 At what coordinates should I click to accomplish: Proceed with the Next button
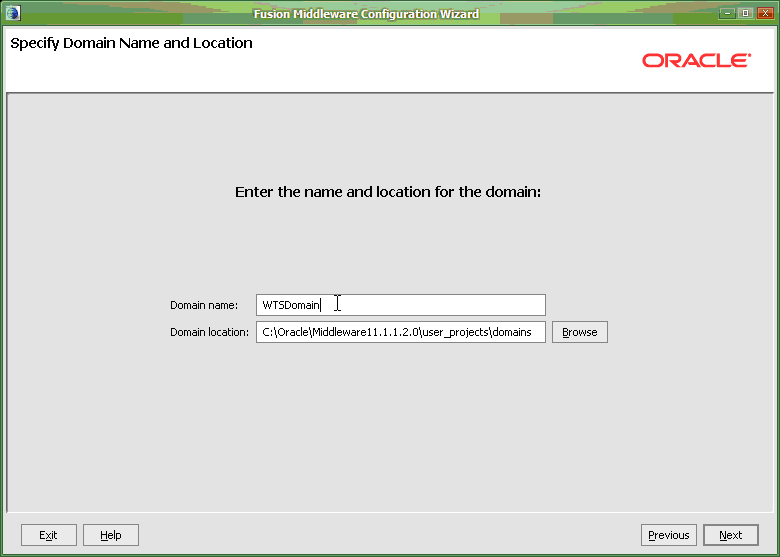tap(730, 535)
